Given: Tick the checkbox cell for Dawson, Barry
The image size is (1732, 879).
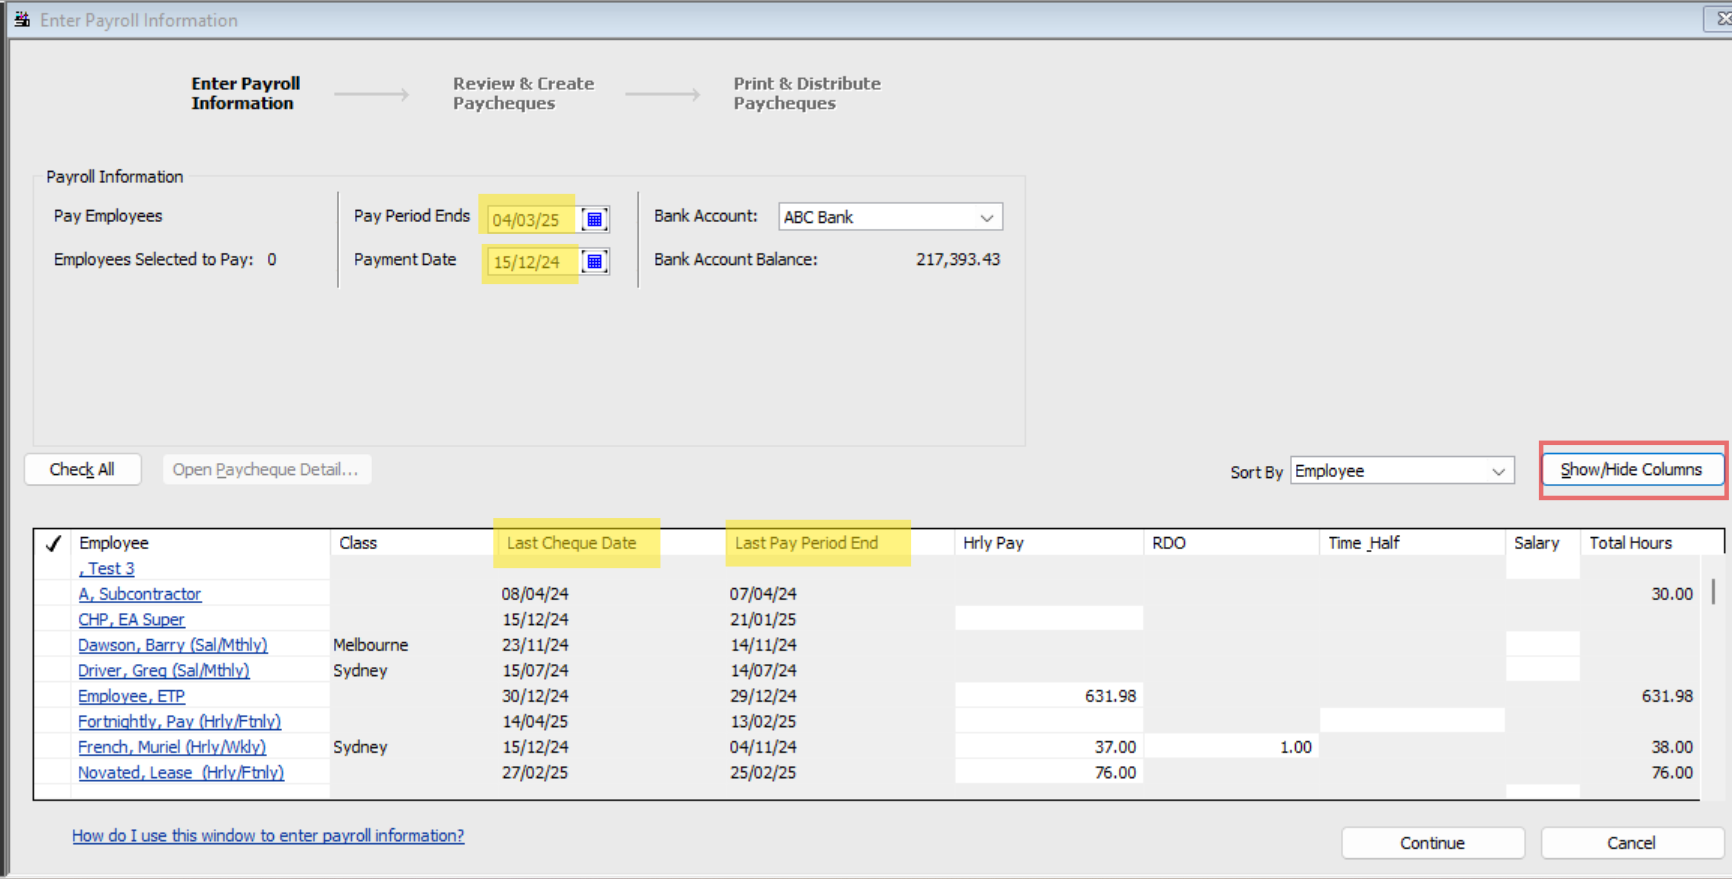Looking at the screenshot, I should coord(53,645).
